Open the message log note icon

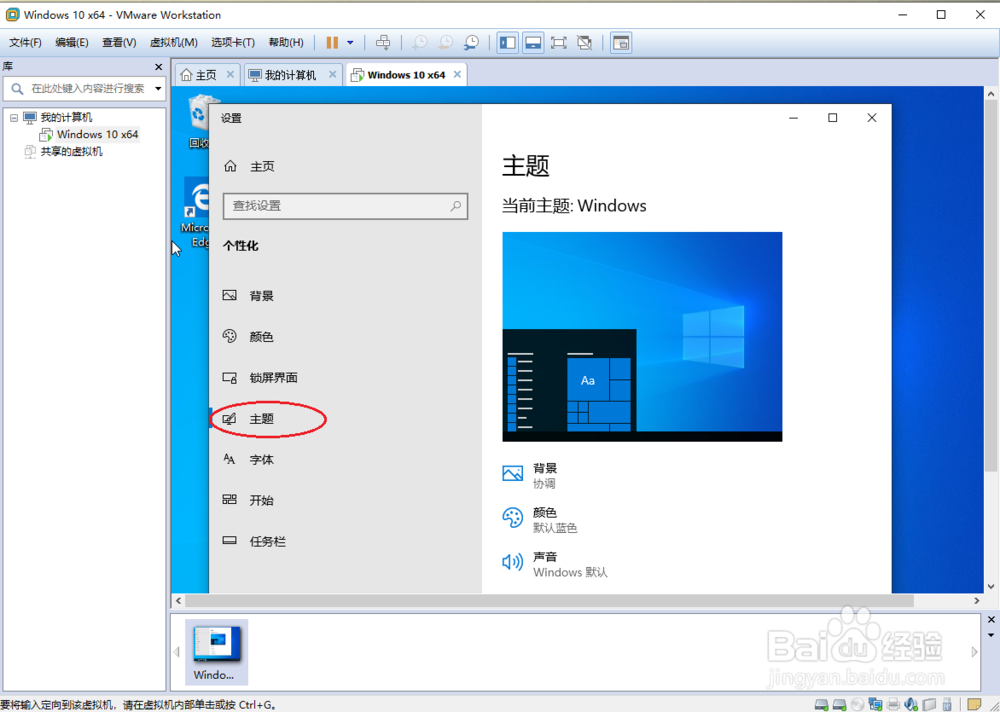coord(974,704)
